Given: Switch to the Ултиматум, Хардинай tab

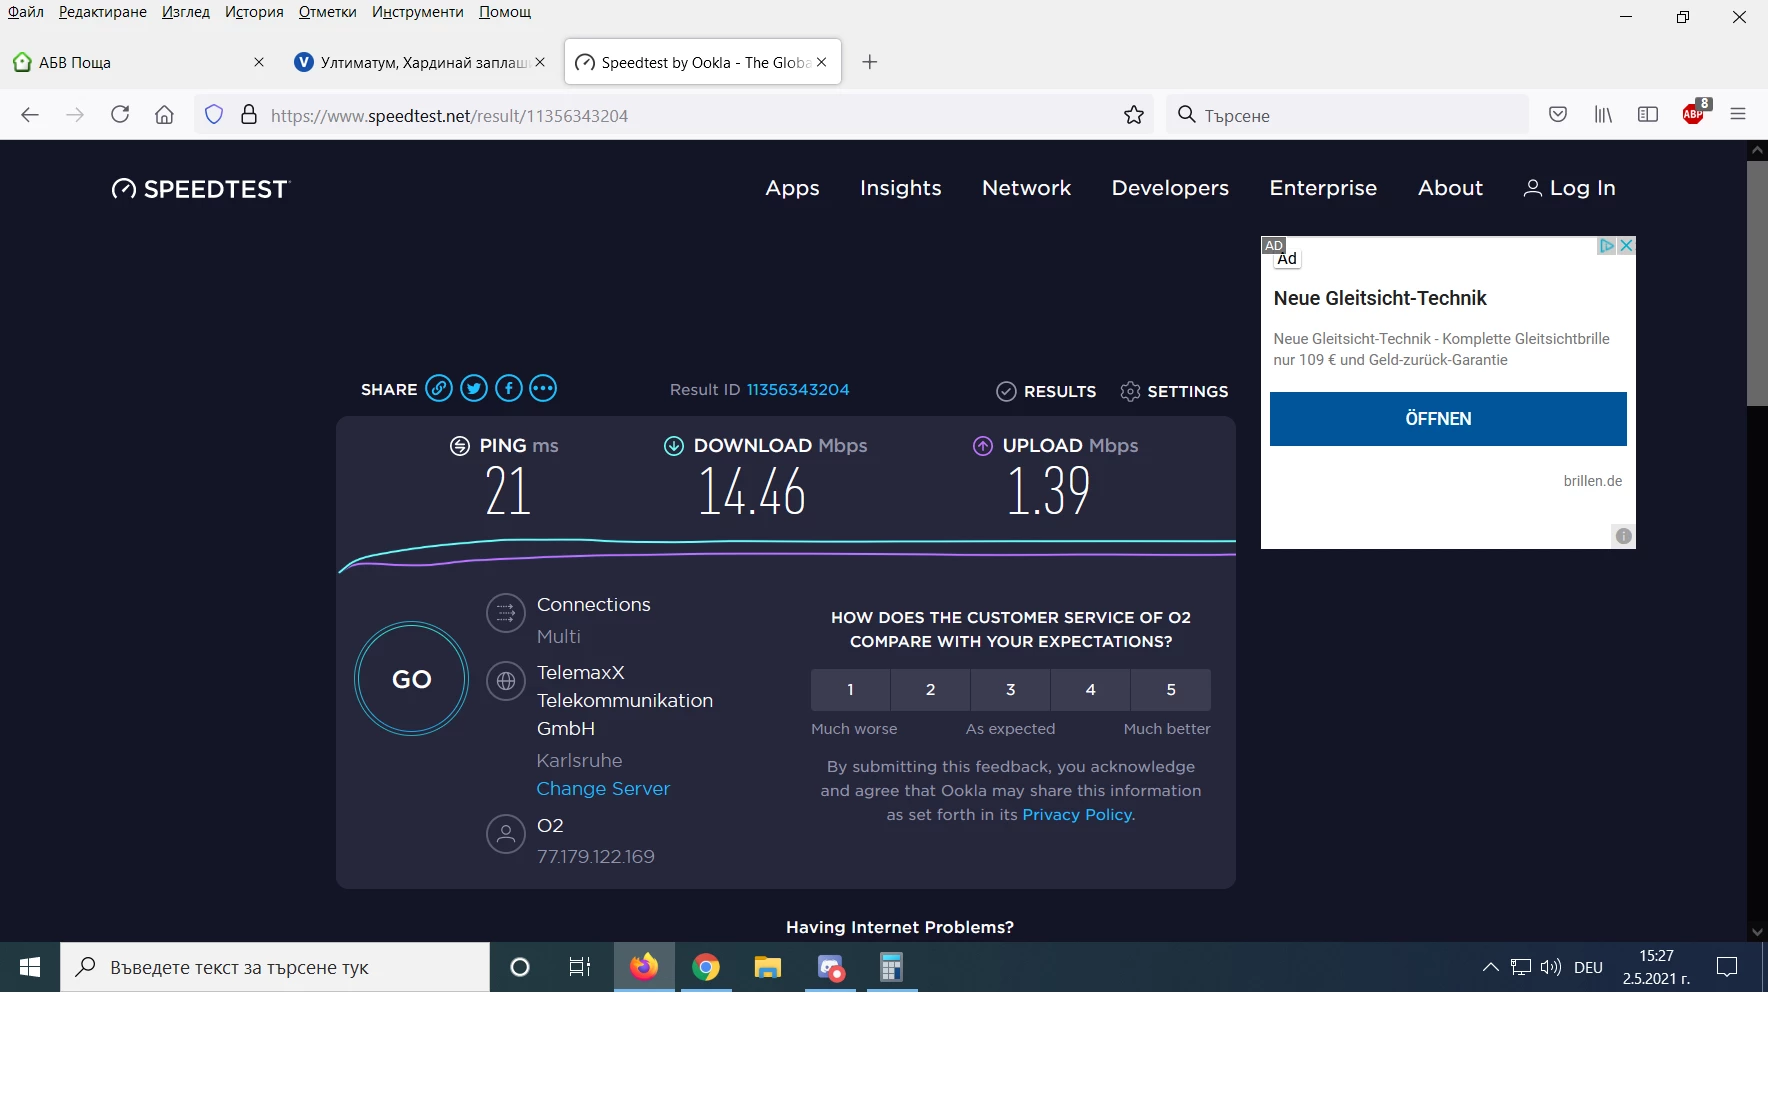Looking at the screenshot, I should click(420, 62).
